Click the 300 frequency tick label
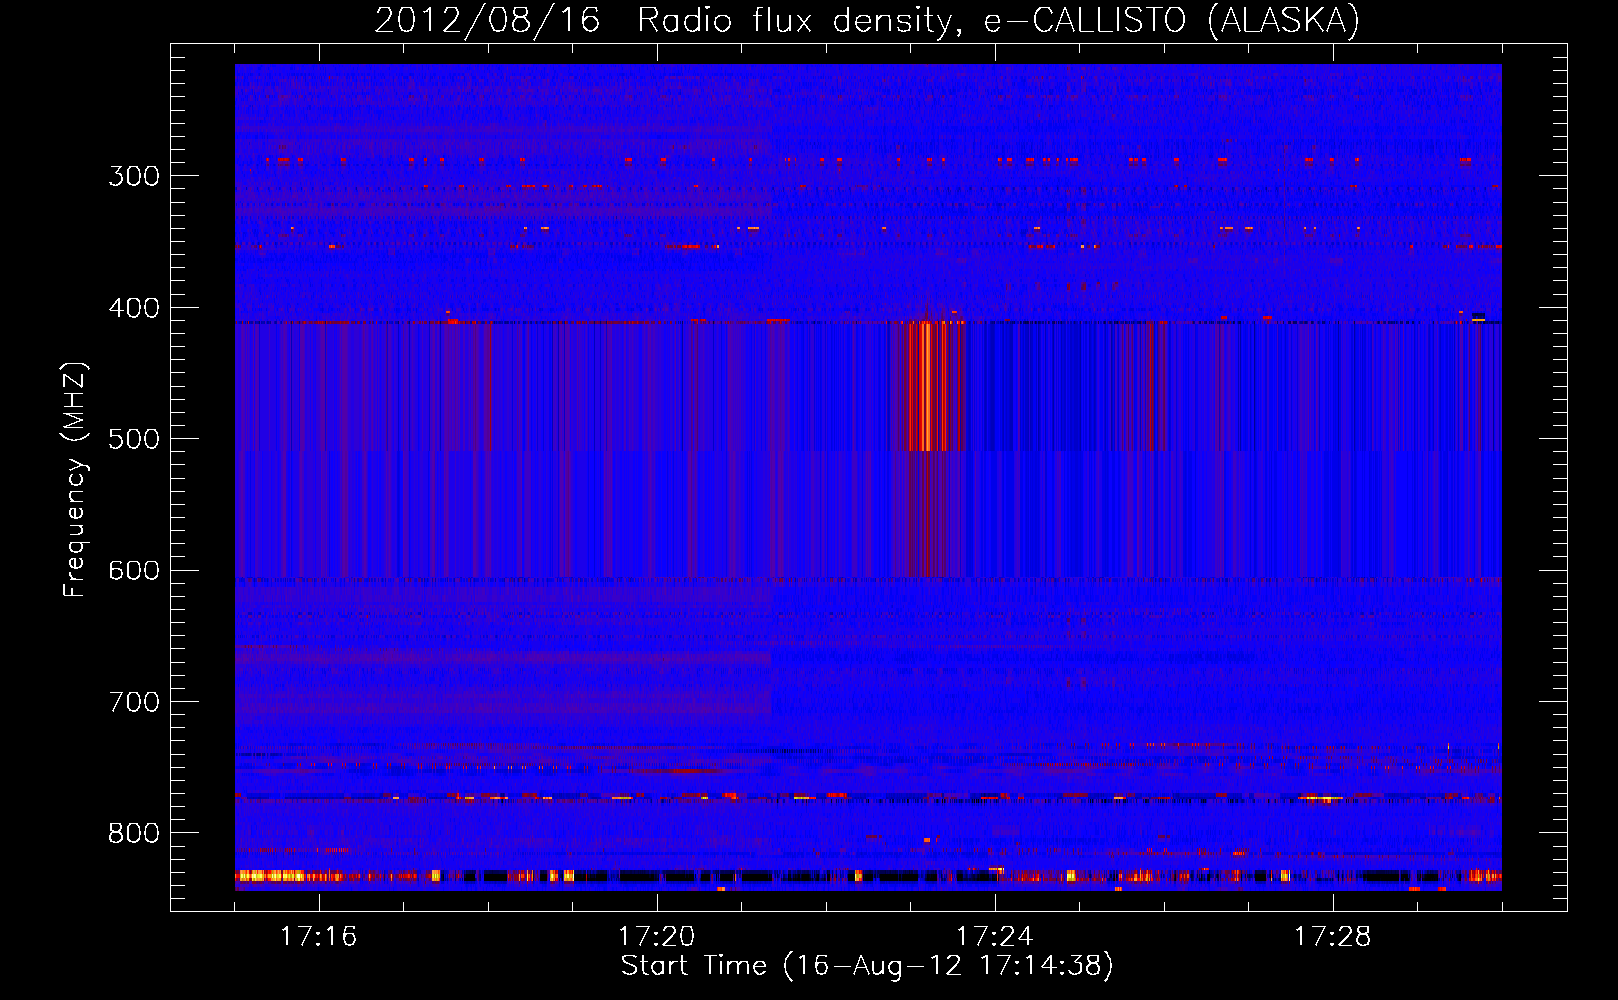 [x=134, y=176]
